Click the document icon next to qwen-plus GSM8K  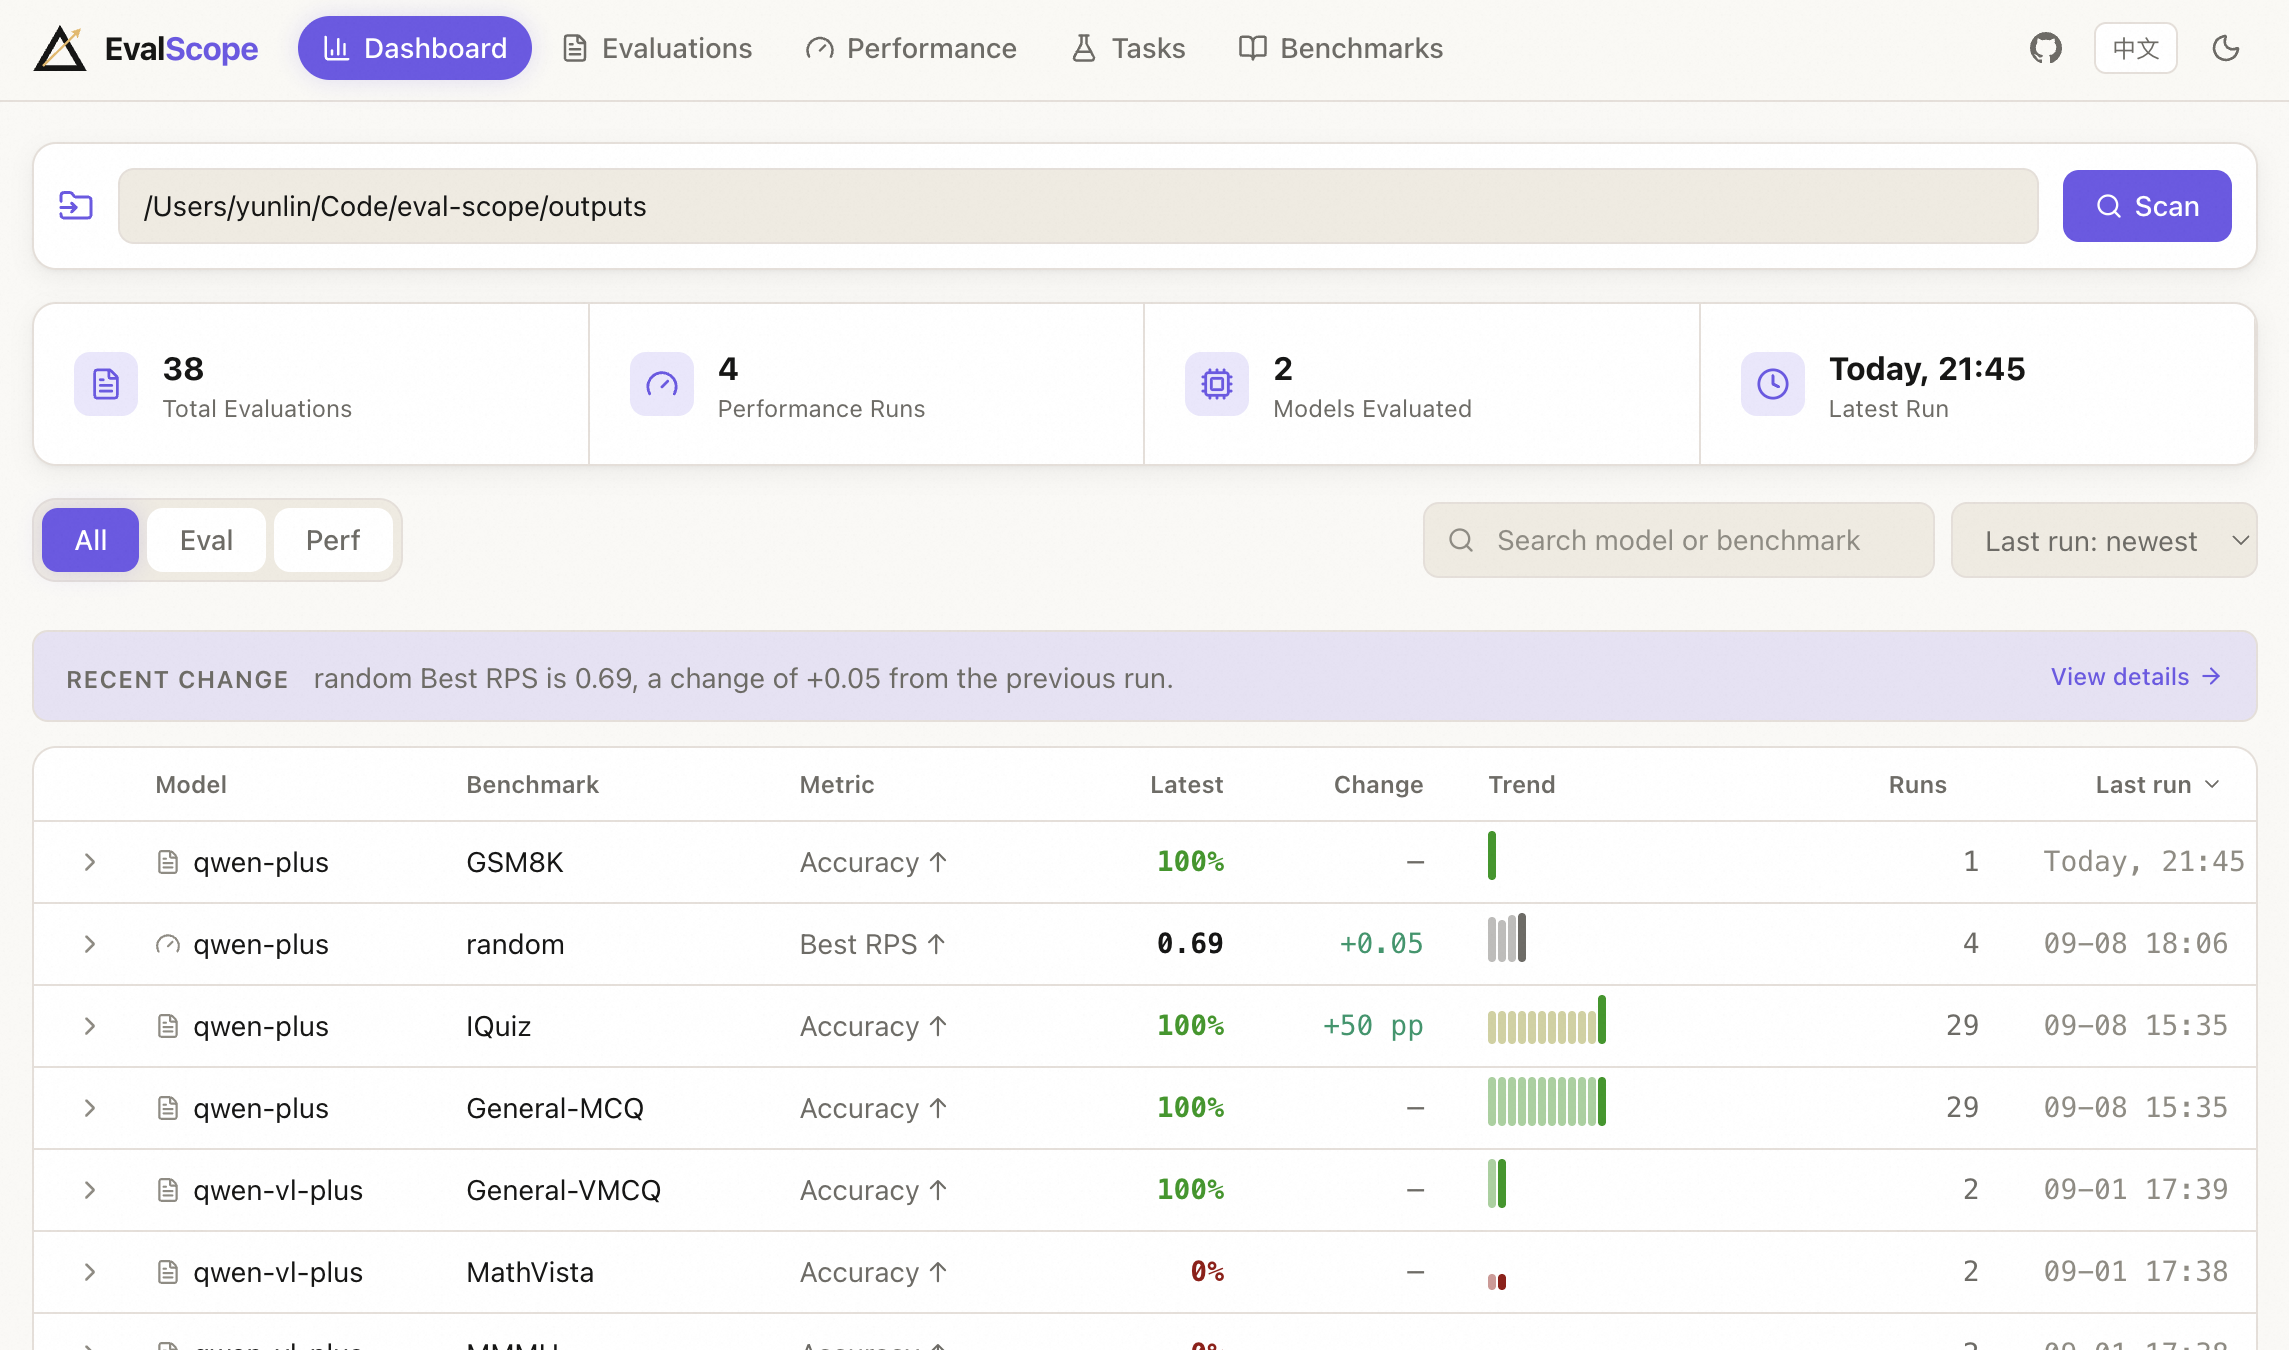168,862
